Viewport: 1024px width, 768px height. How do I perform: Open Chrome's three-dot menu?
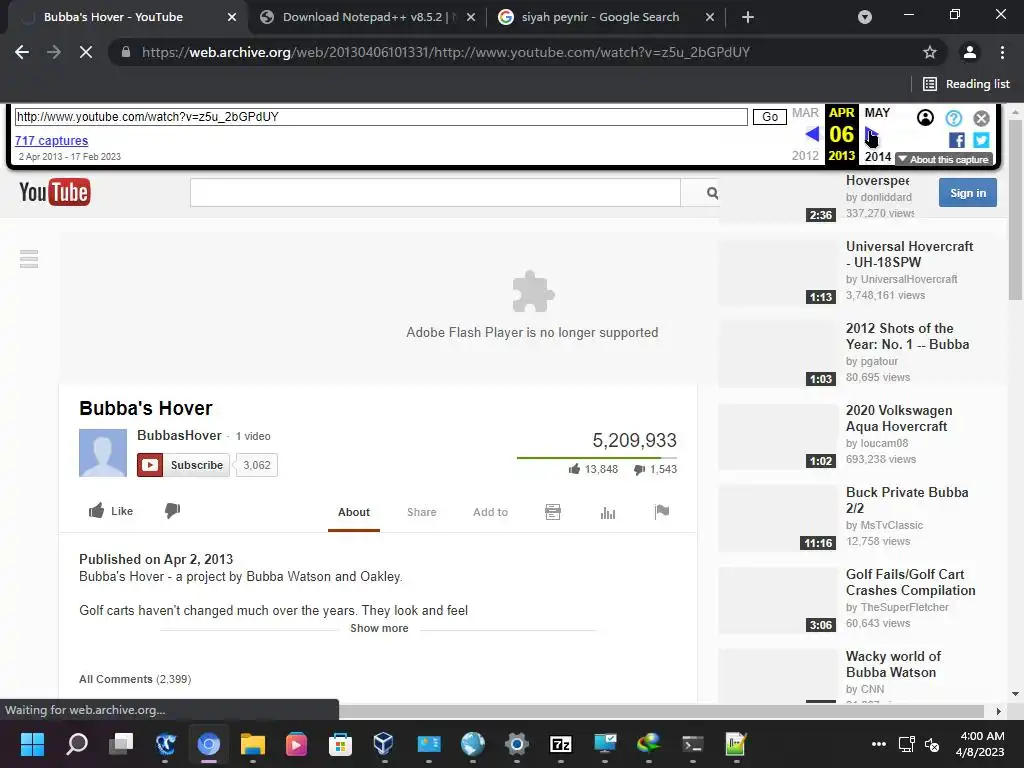[1002, 52]
